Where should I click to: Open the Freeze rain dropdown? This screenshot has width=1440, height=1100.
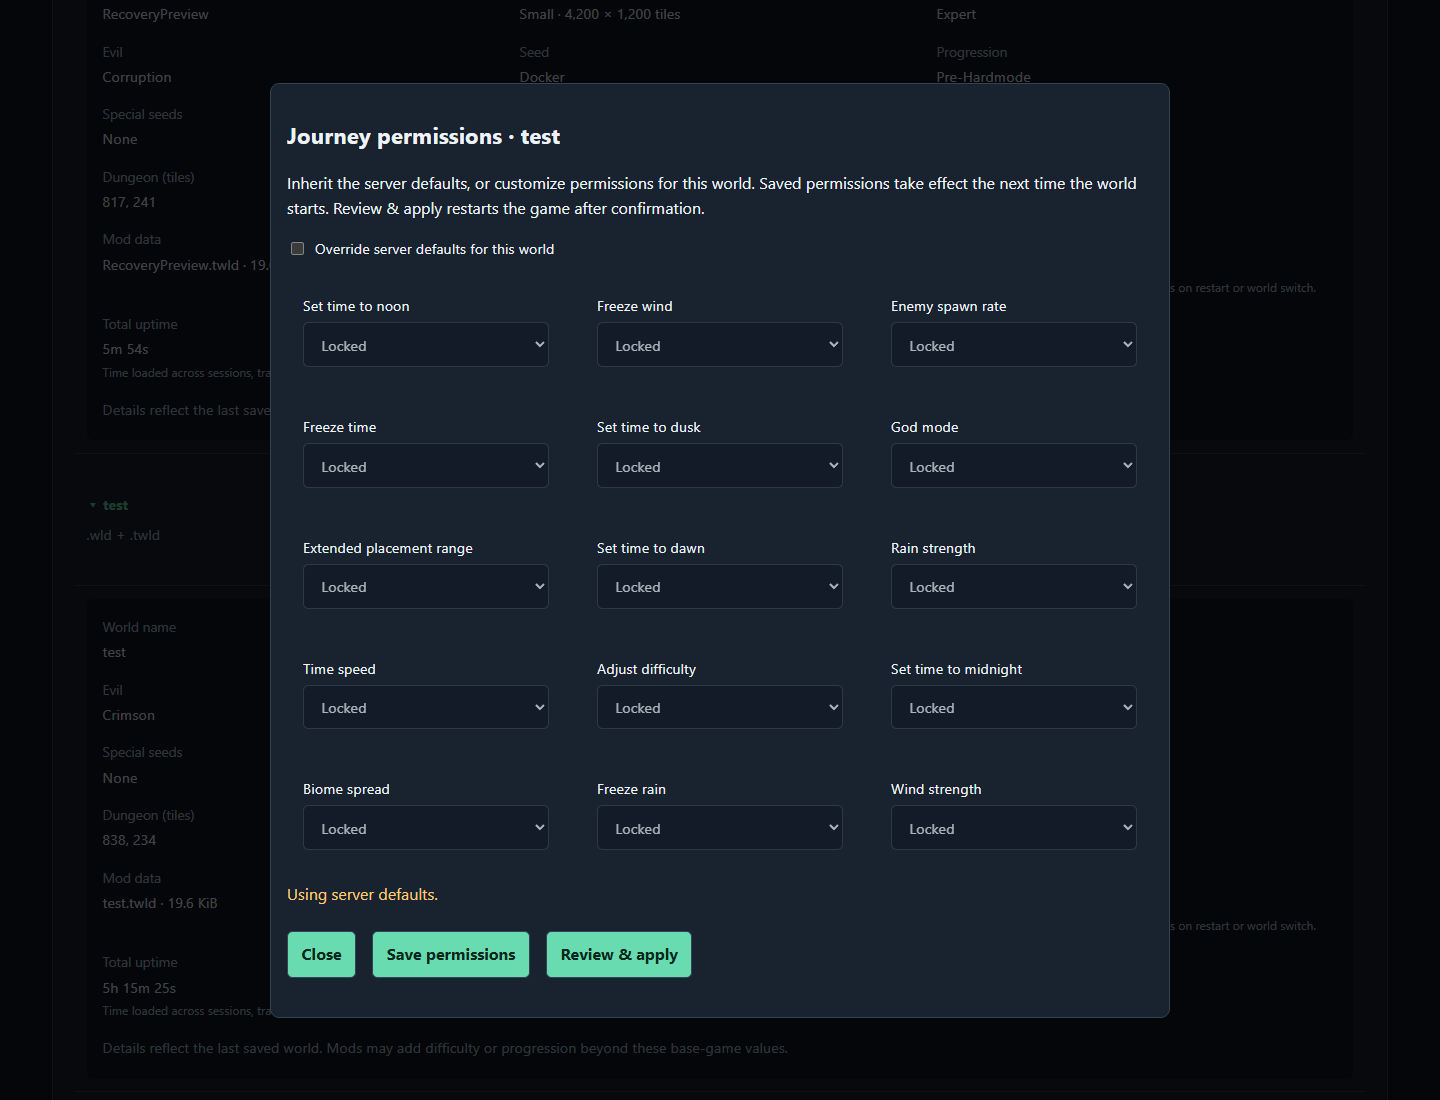(x=720, y=828)
